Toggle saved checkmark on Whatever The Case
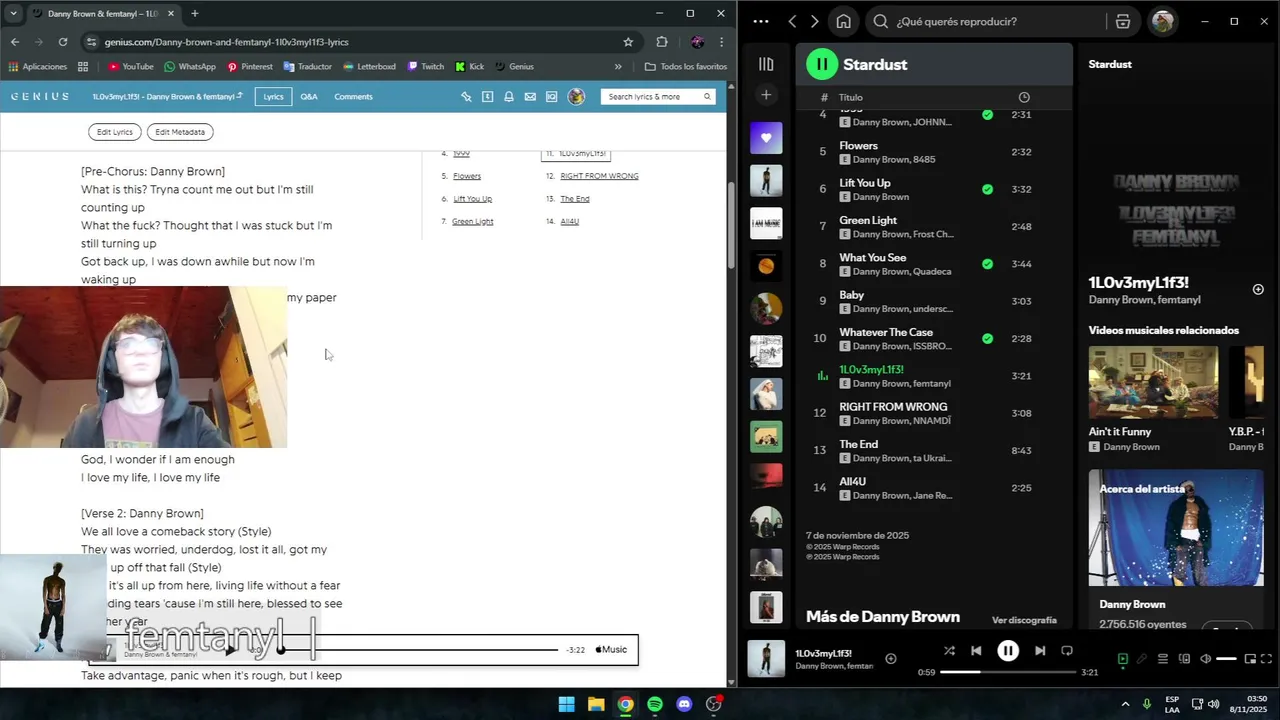This screenshot has height=720, width=1280. (x=987, y=339)
